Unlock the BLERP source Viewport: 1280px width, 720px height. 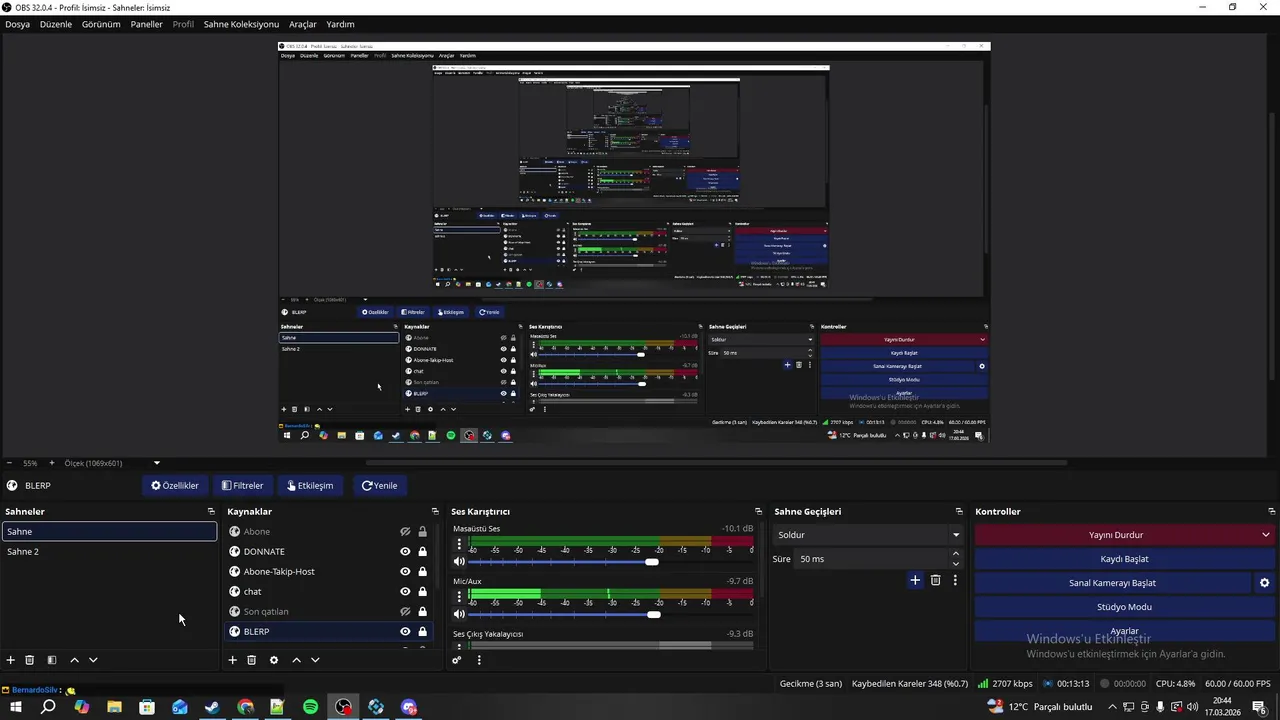pos(423,632)
